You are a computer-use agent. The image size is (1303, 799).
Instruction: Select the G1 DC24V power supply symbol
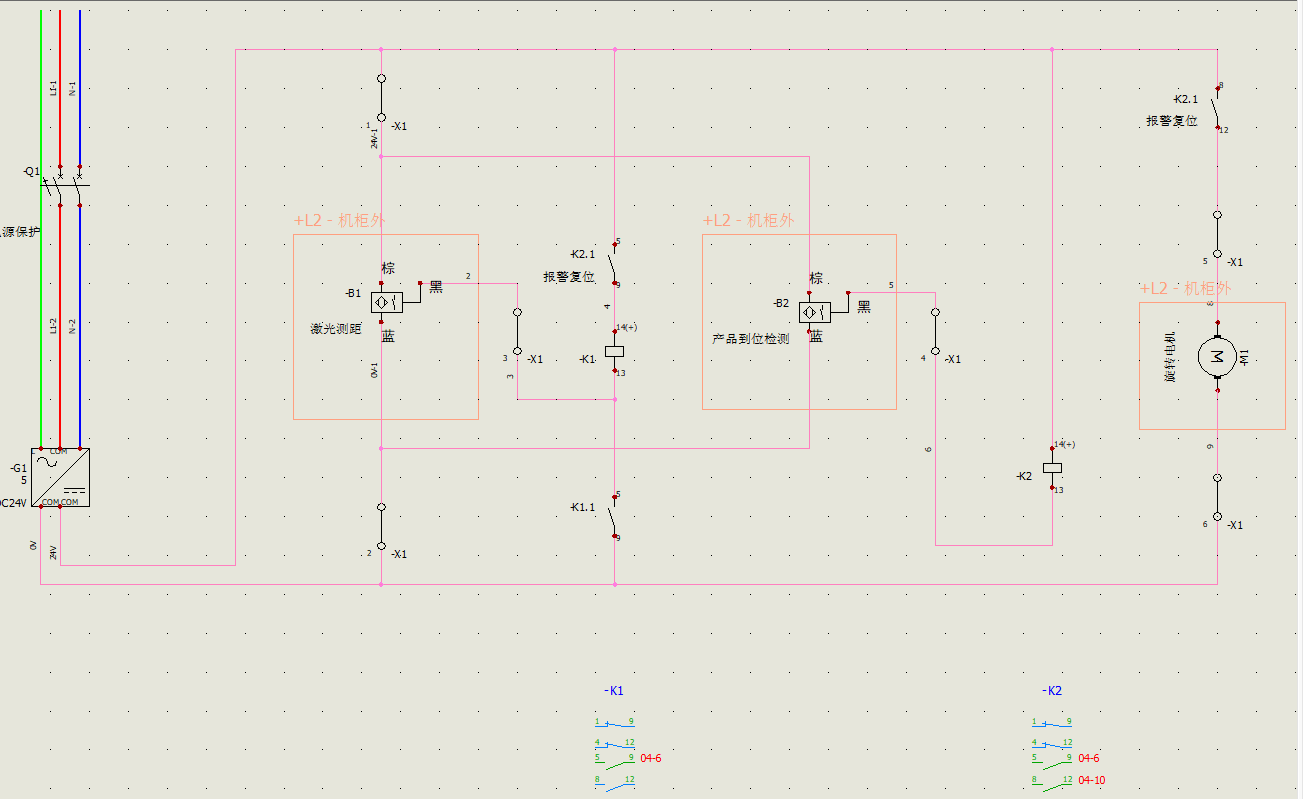pos(60,477)
